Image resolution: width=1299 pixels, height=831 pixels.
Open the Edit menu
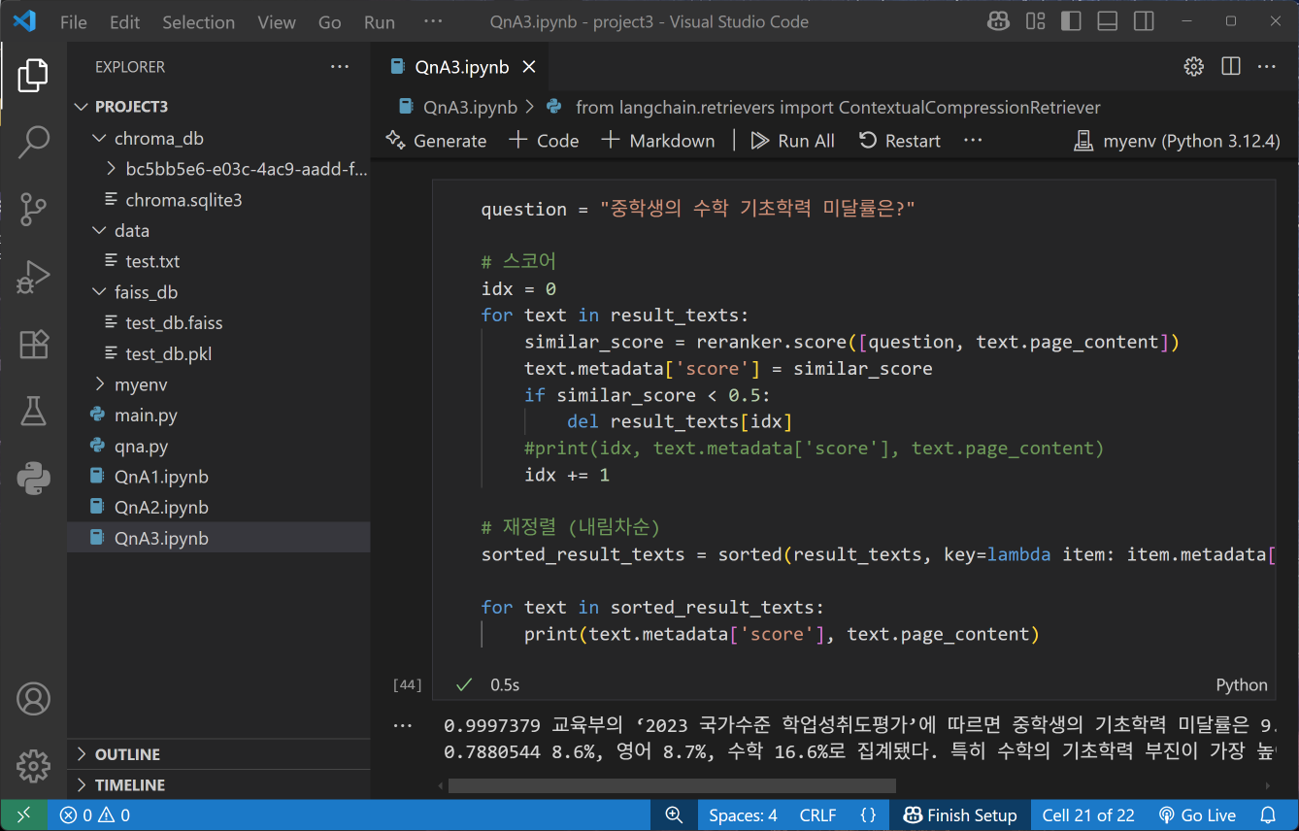pos(125,22)
